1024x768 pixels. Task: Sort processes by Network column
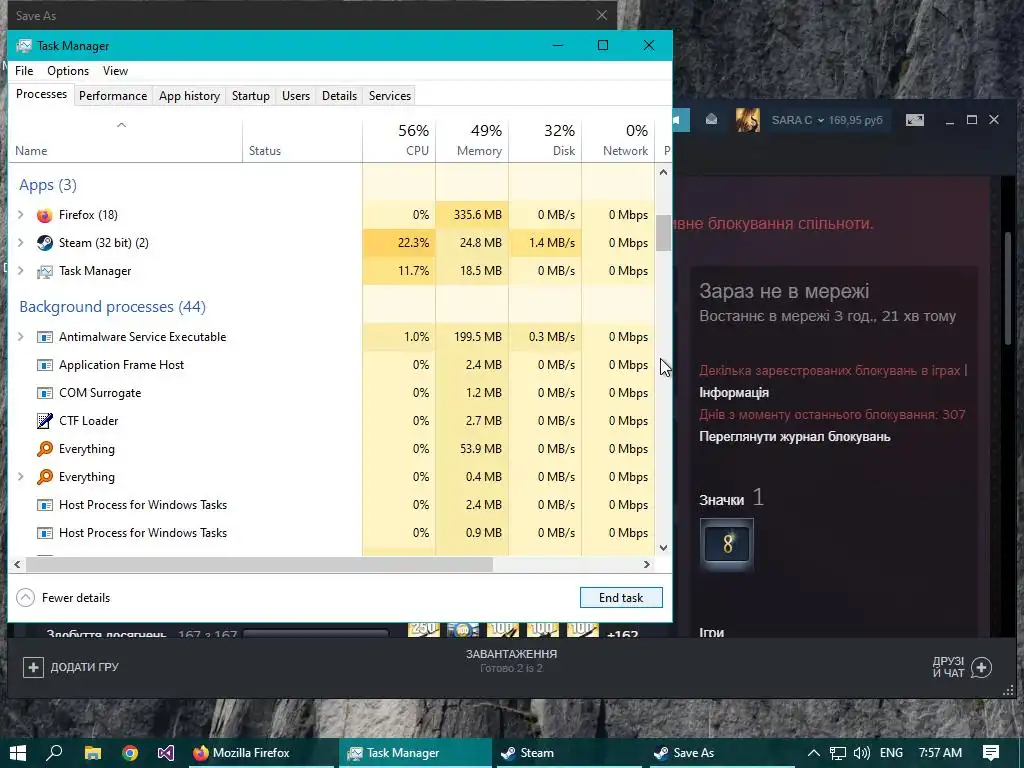coord(618,140)
